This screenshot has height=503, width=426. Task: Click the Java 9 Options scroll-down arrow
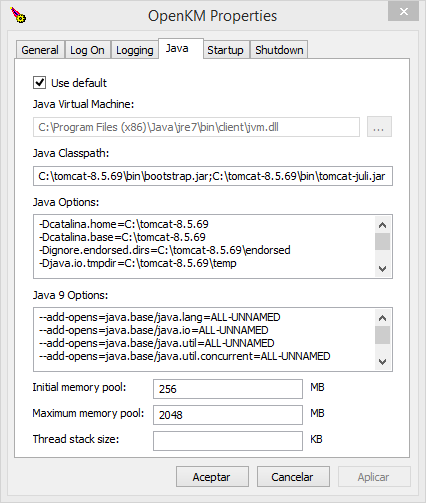[382, 361]
